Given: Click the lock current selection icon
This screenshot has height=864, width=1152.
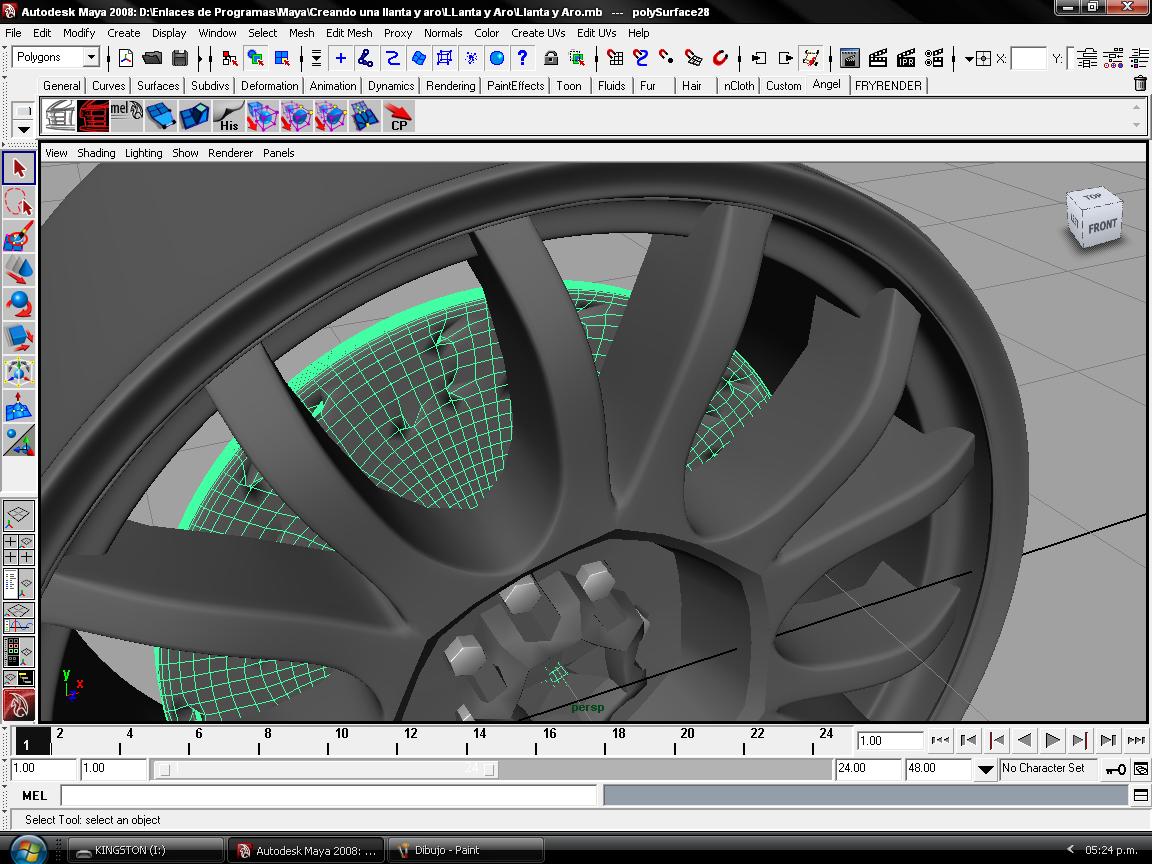Looking at the screenshot, I should (x=551, y=58).
